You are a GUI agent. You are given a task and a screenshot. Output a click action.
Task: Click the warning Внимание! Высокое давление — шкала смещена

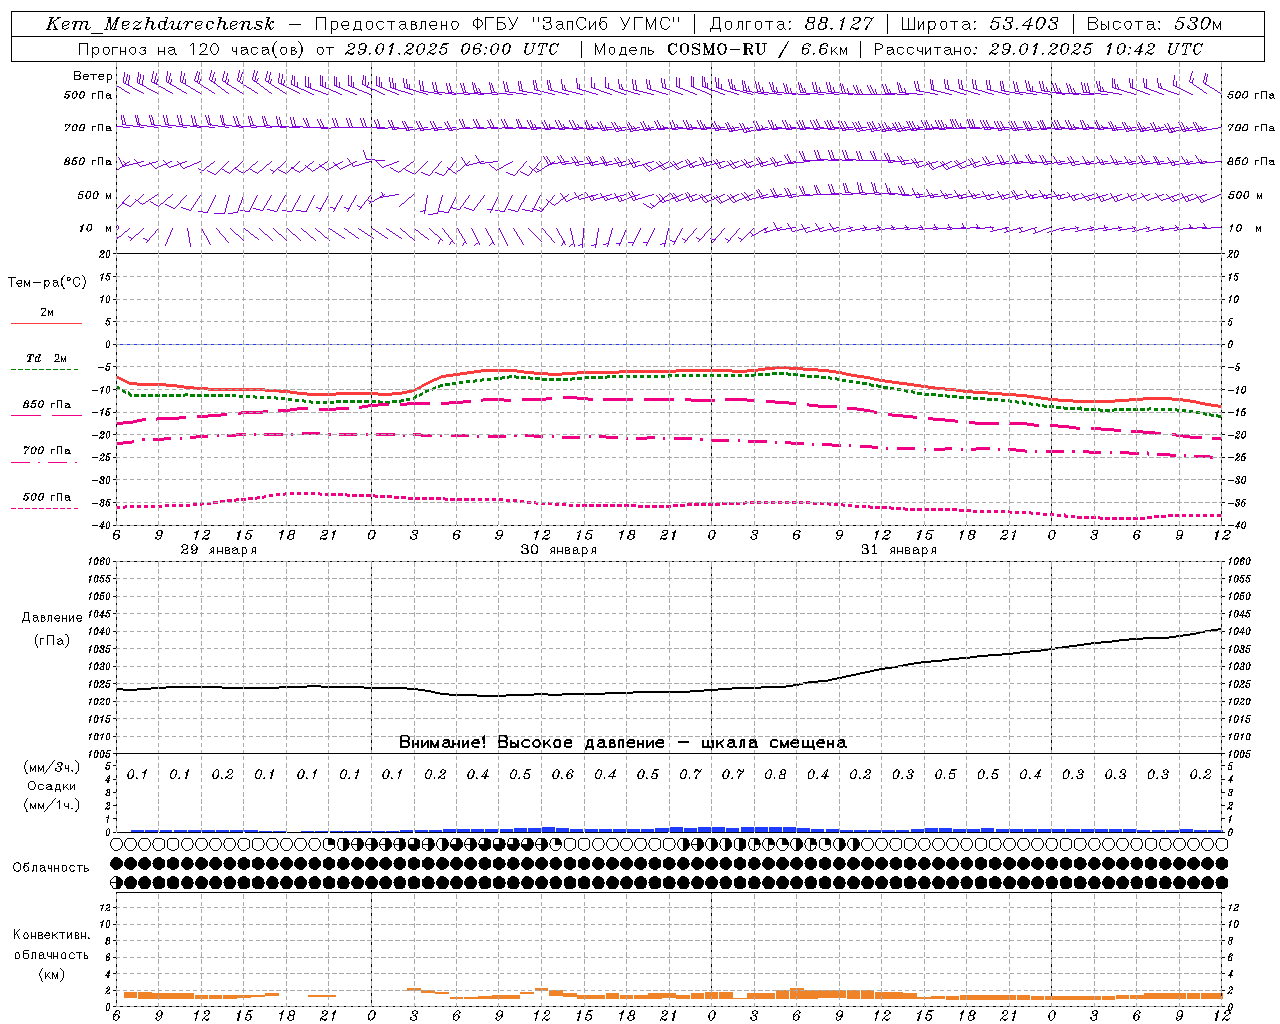[x=623, y=742]
